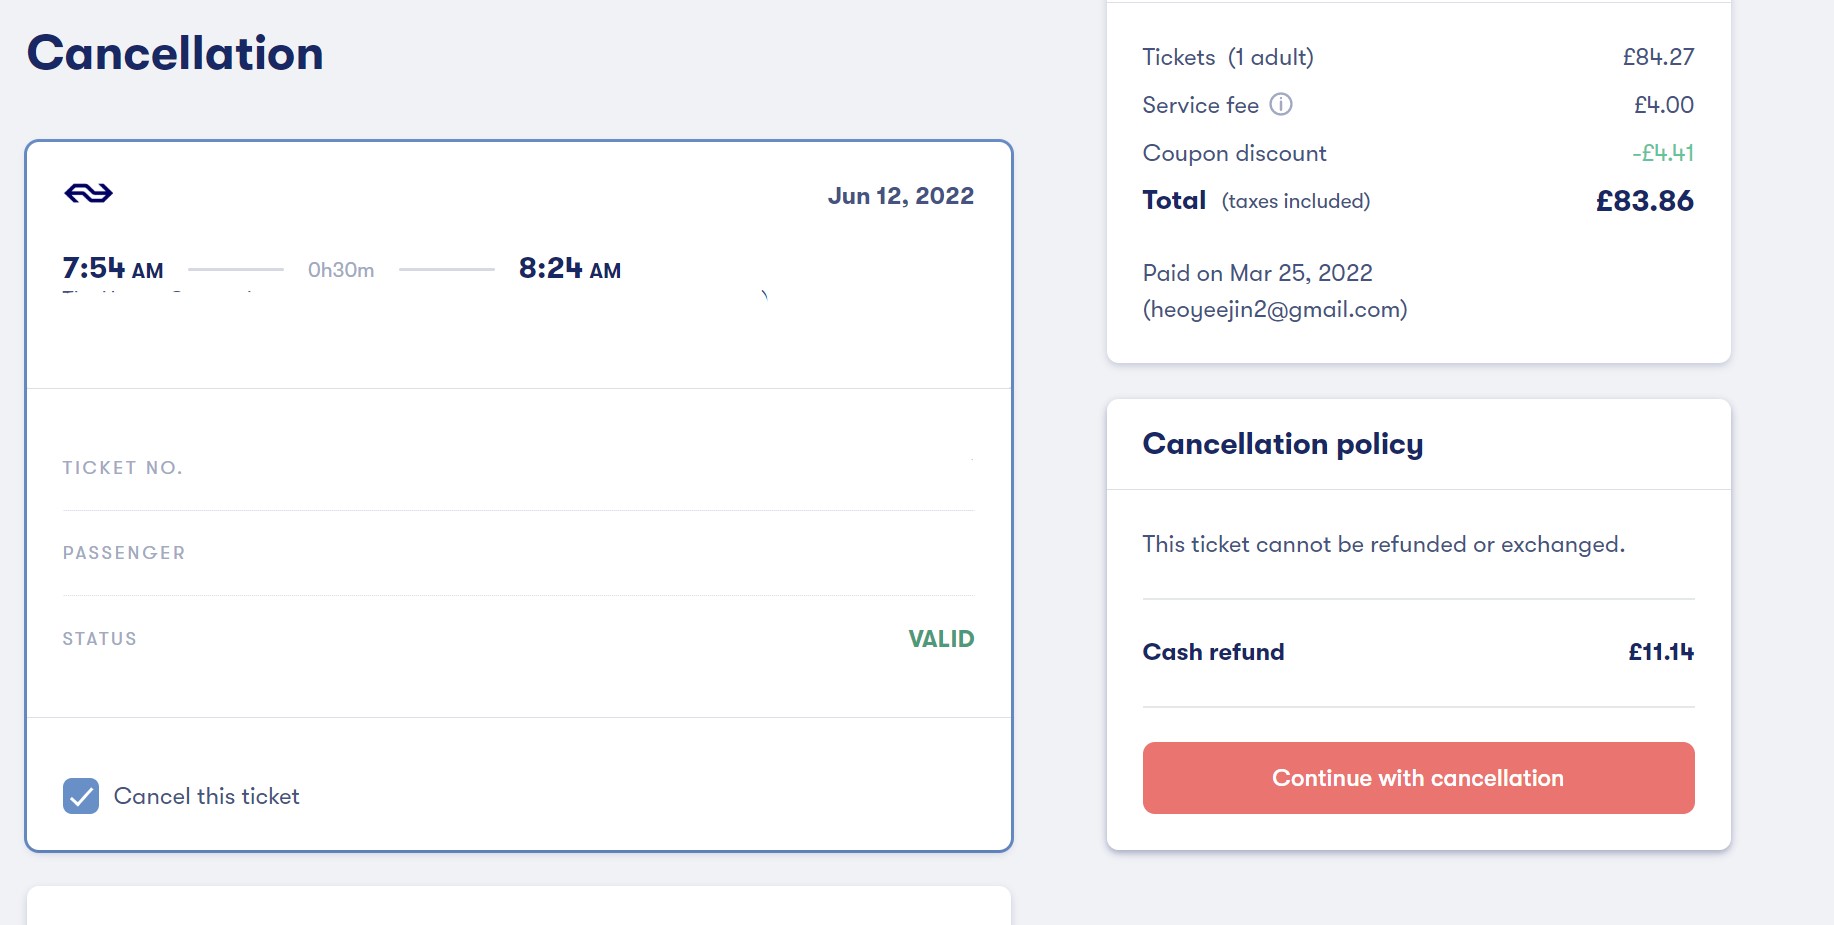1834x925 pixels.
Task: Open the Service fee info icon
Action: (1281, 104)
